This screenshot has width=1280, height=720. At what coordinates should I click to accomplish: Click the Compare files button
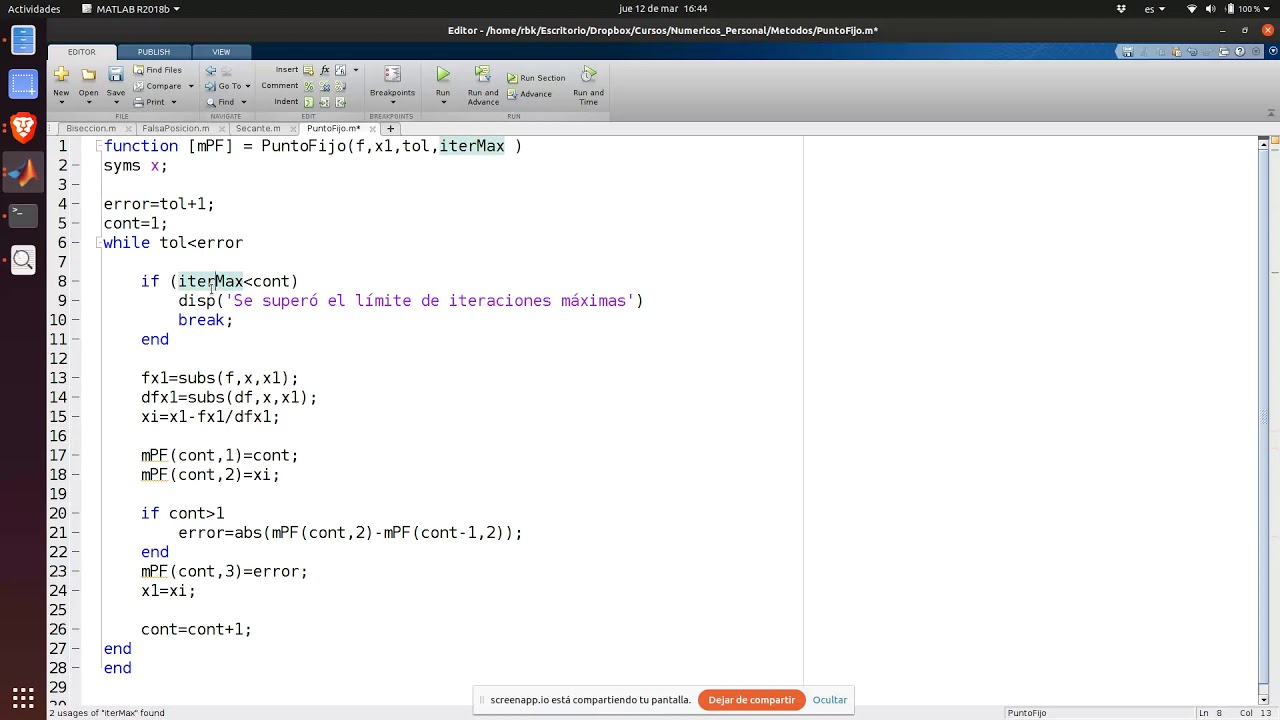[157, 86]
